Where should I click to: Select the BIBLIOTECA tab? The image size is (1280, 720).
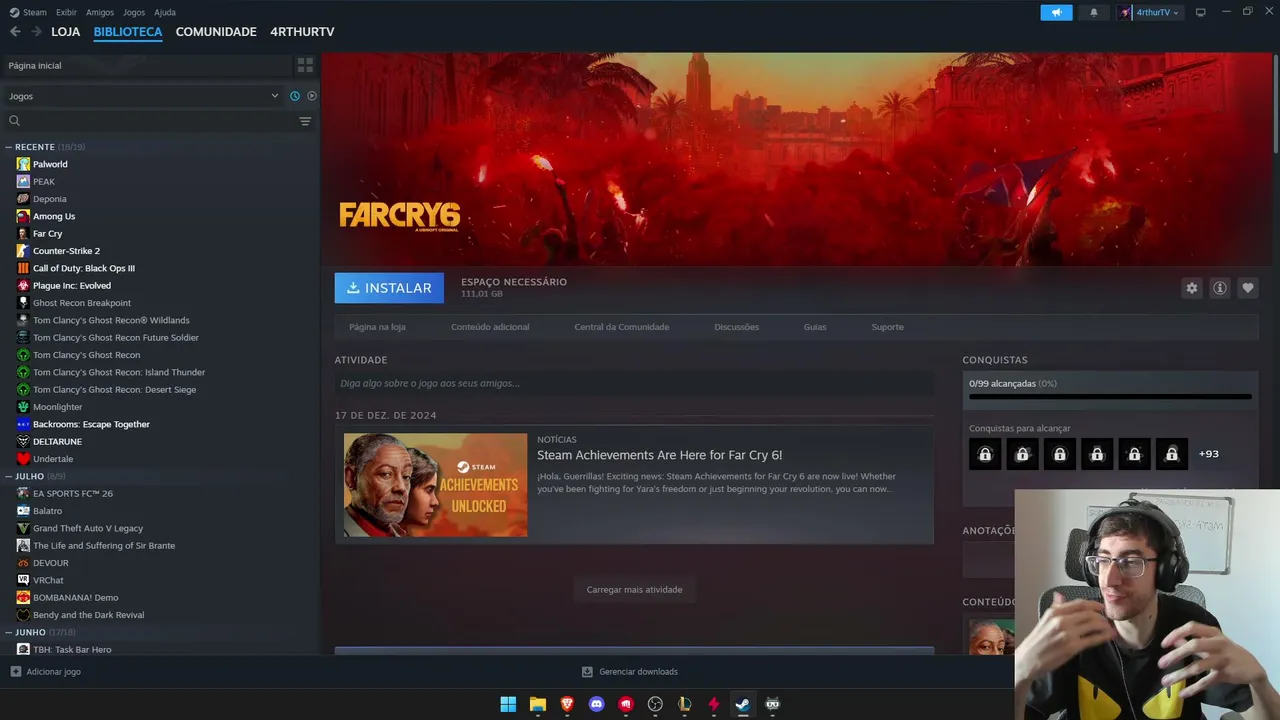(x=128, y=32)
